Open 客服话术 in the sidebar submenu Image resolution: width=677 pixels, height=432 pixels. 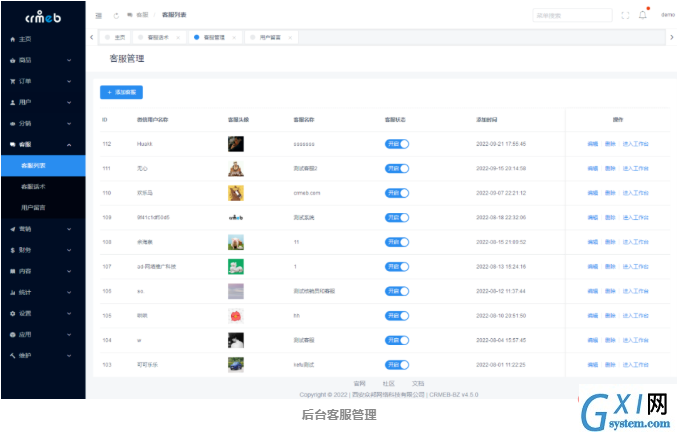click(x=43, y=187)
